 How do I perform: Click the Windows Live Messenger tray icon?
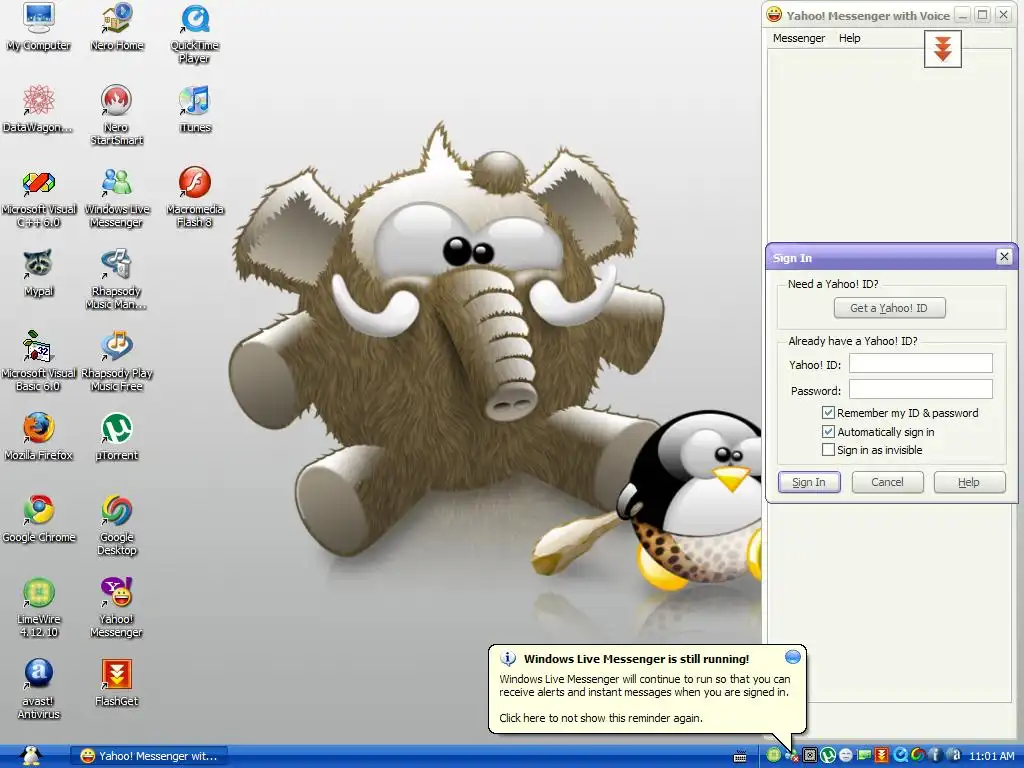[x=792, y=756]
